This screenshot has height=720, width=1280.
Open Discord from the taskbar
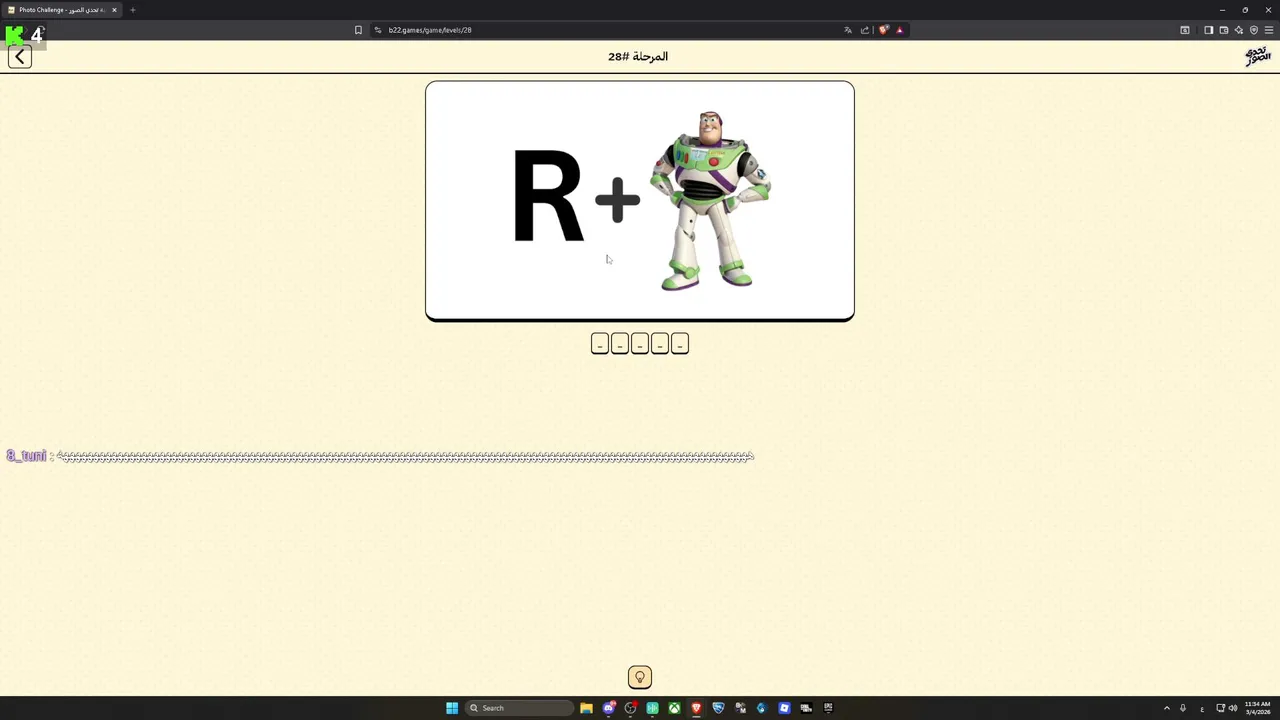click(608, 708)
